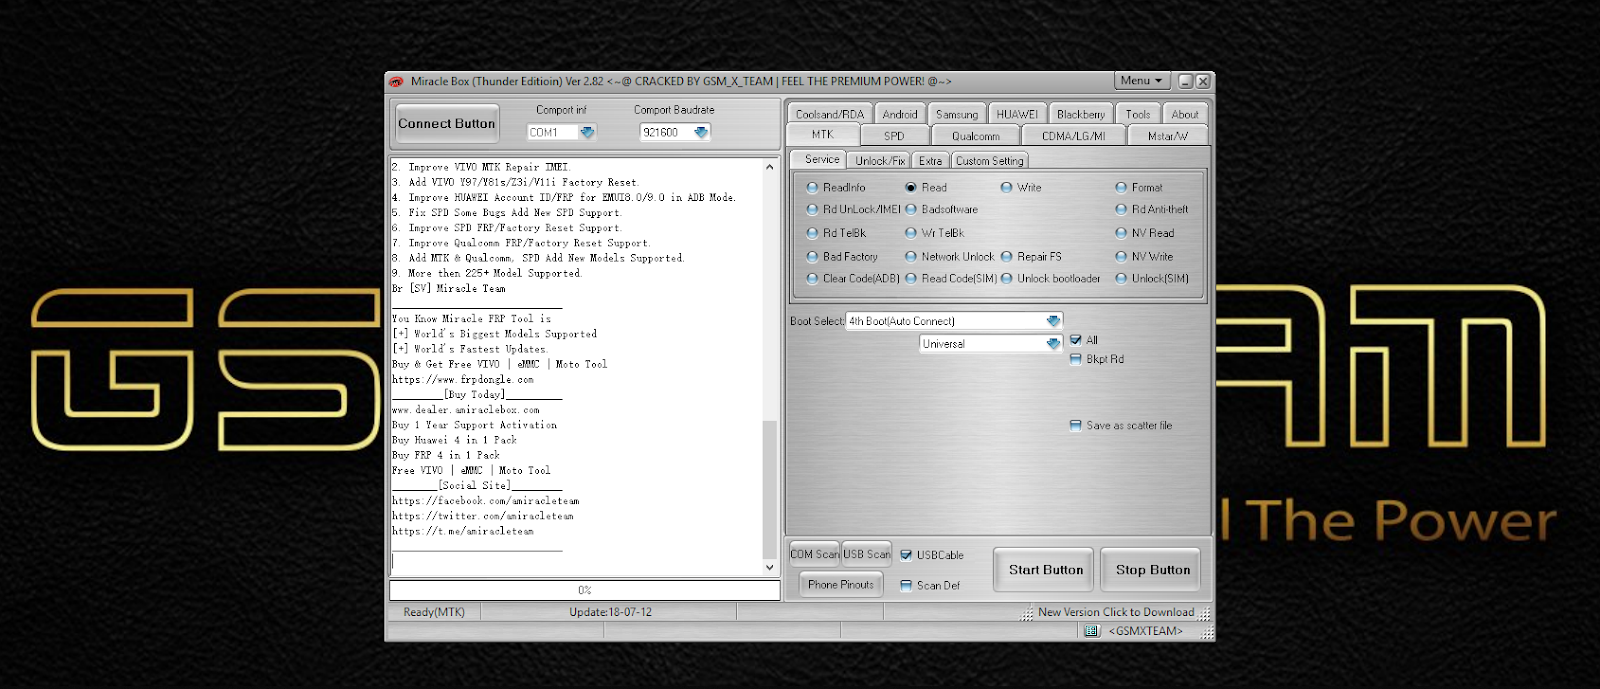Click the Connect Button

pyautogui.click(x=447, y=124)
